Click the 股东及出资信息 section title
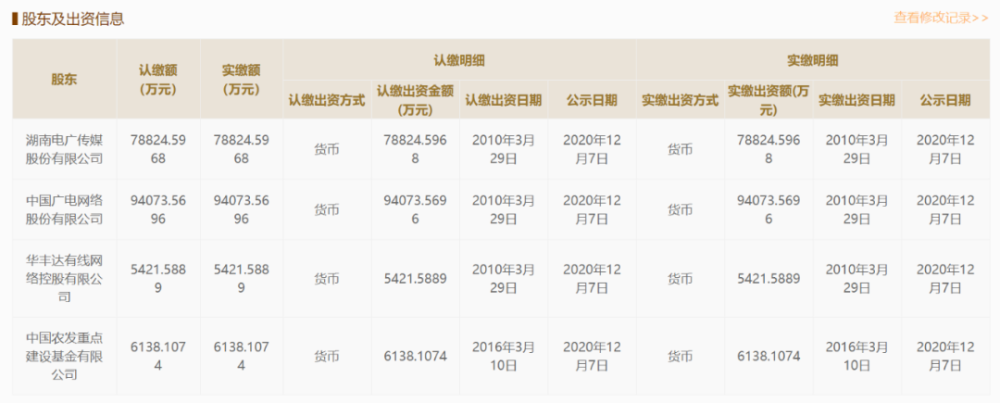The height and width of the screenshot is (403, 1000). pyautogui.click(x=73, y=18)
